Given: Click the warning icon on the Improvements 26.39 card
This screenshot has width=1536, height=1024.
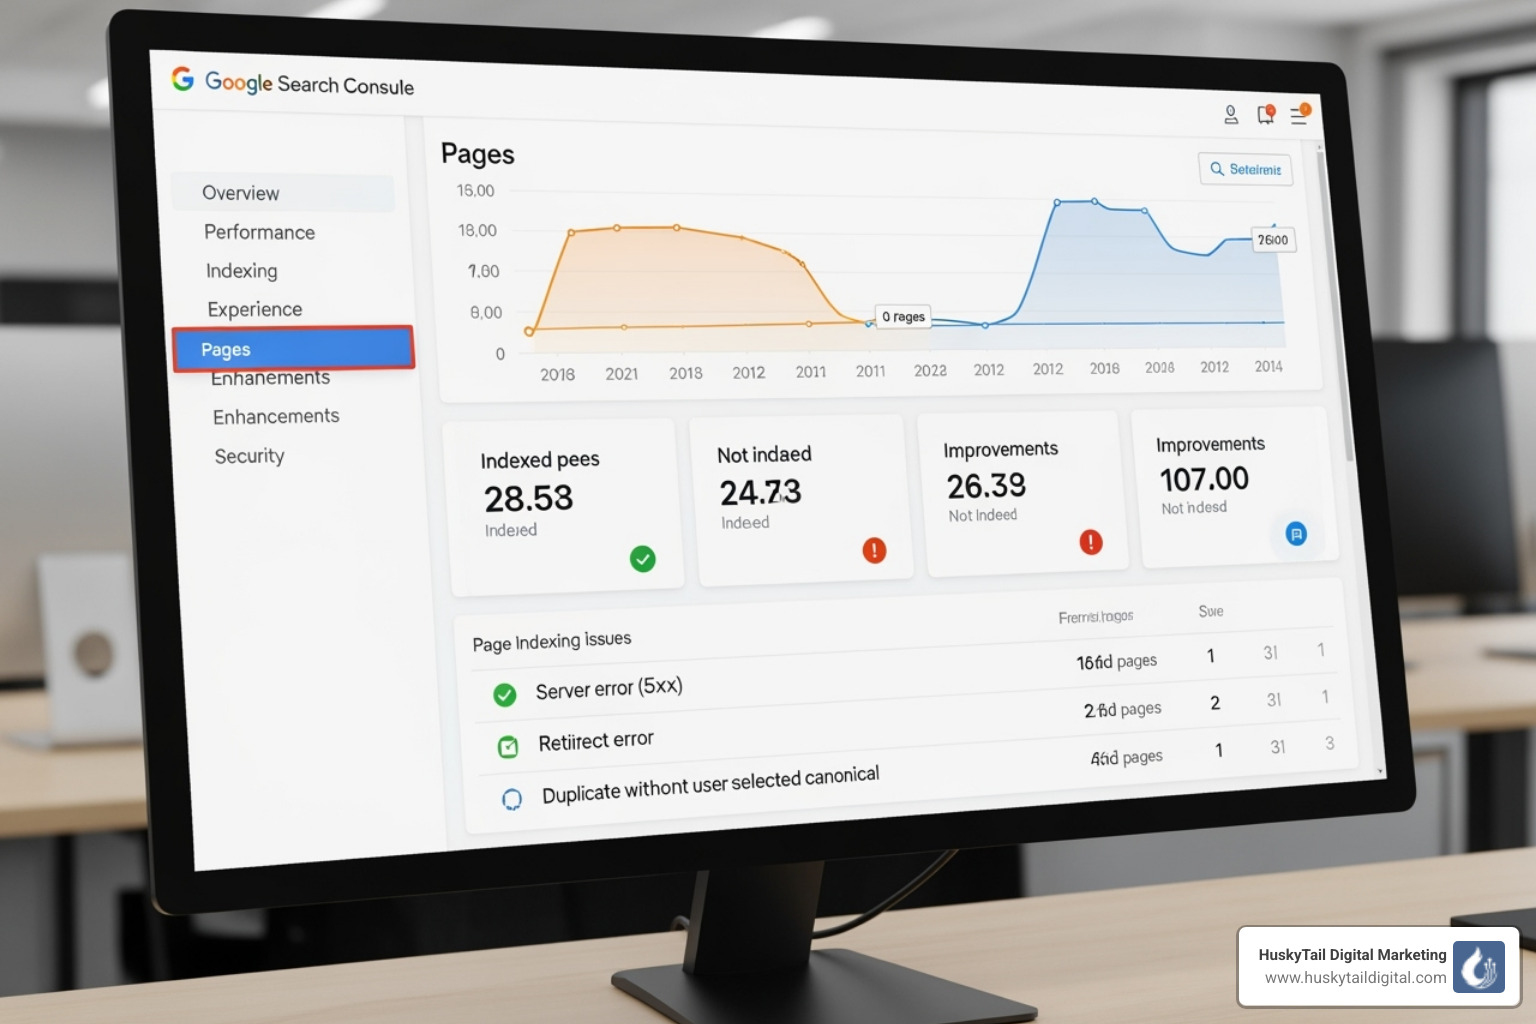Looking at the screenshot, I should tap(1091, 542).
